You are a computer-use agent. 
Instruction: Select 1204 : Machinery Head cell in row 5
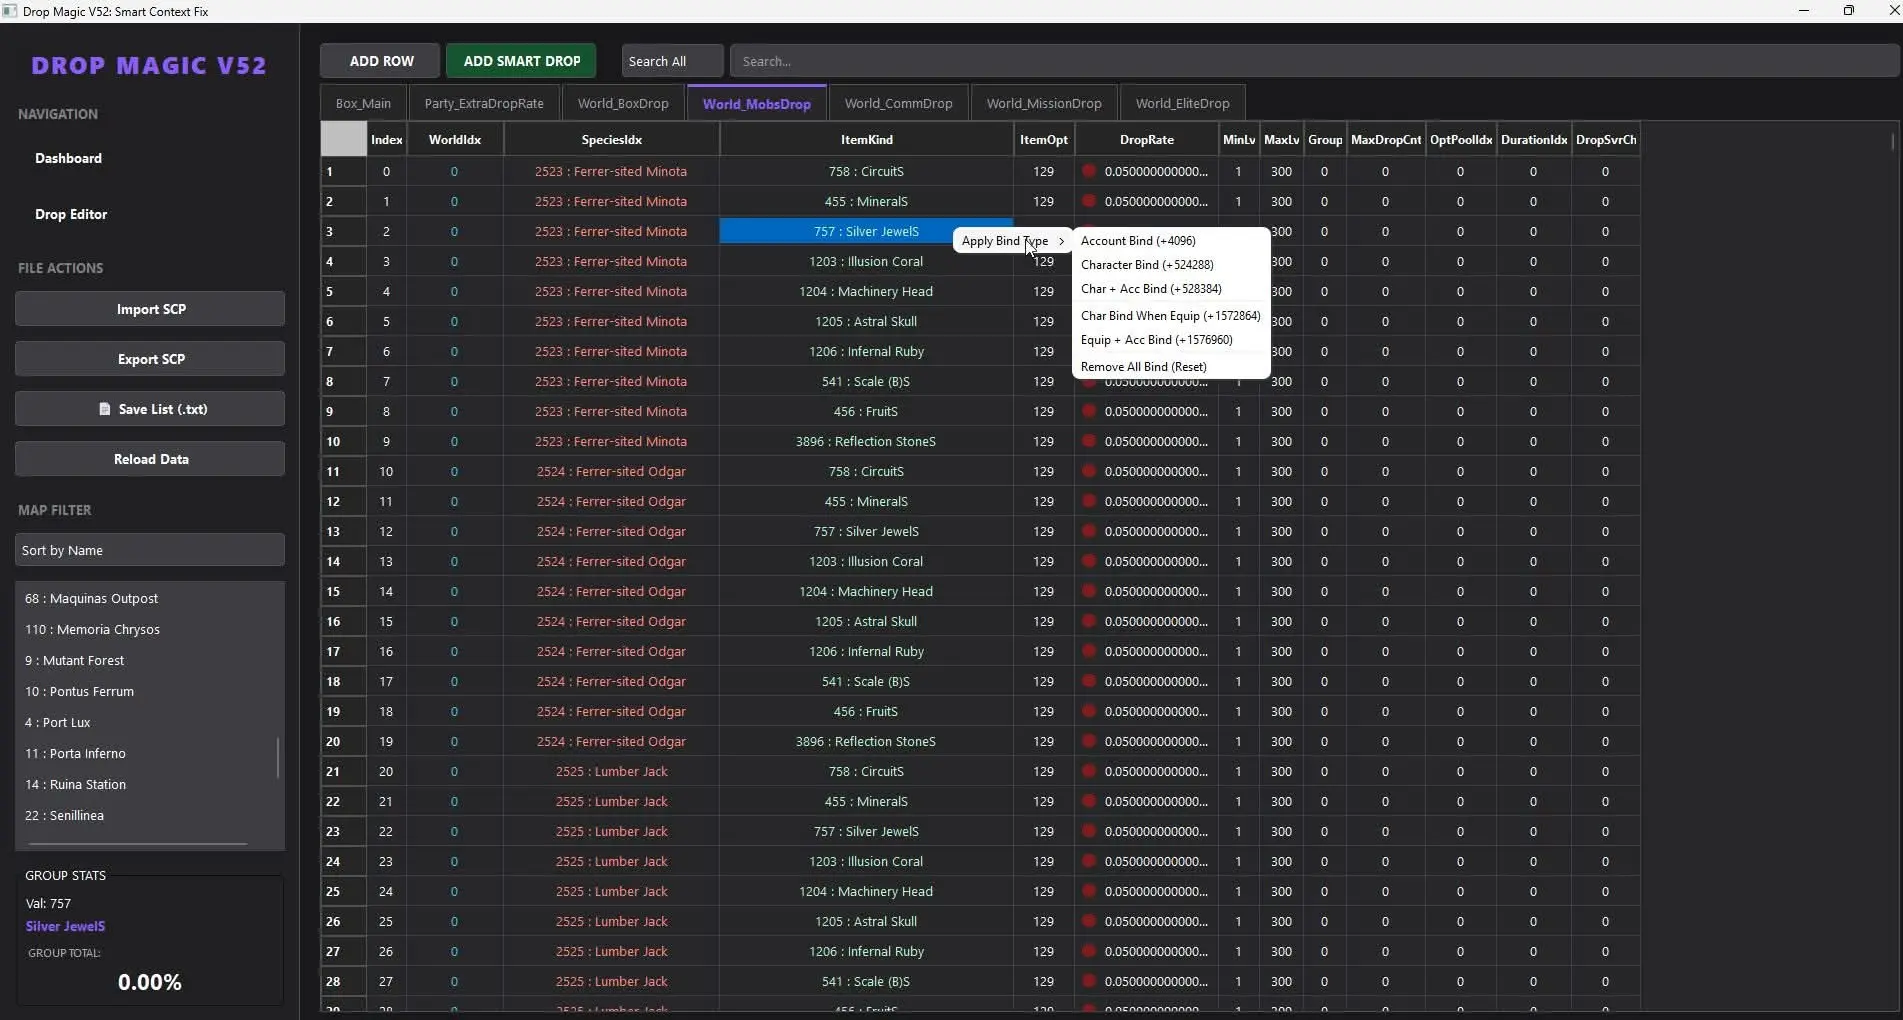(866, 291)
